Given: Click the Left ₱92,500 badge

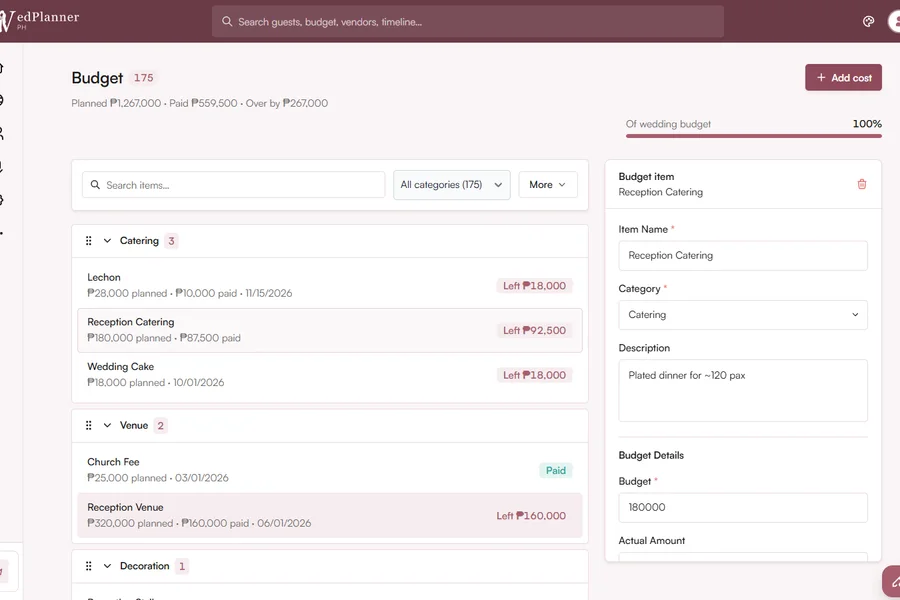Looking at the screenshot, I should [x=534, y=330].
